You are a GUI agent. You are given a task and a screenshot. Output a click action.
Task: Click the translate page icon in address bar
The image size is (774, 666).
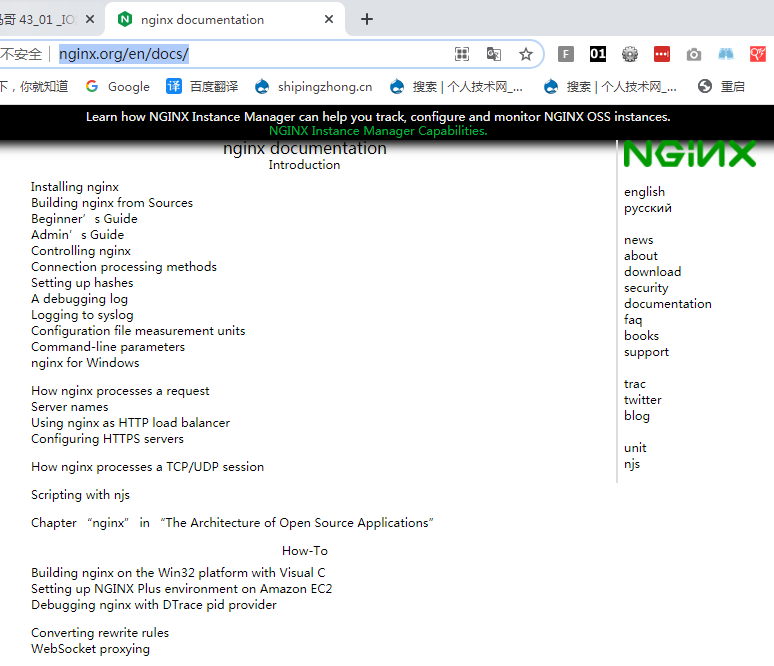(494, 54)
